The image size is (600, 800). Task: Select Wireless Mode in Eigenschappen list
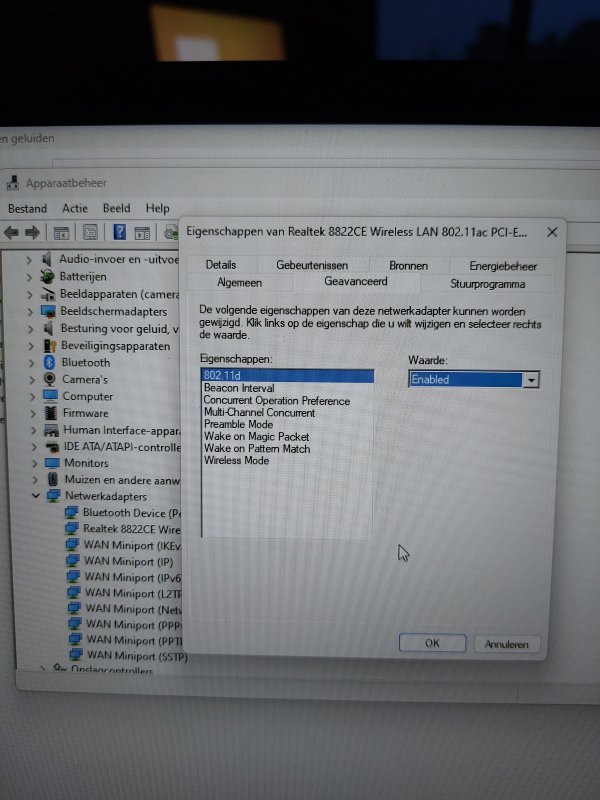point(236,461)
